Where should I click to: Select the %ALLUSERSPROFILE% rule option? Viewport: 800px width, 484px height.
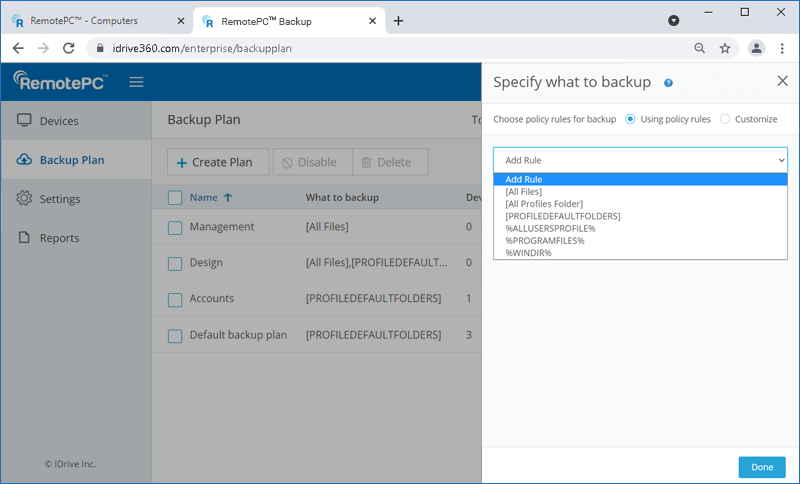tap(640, 228)
